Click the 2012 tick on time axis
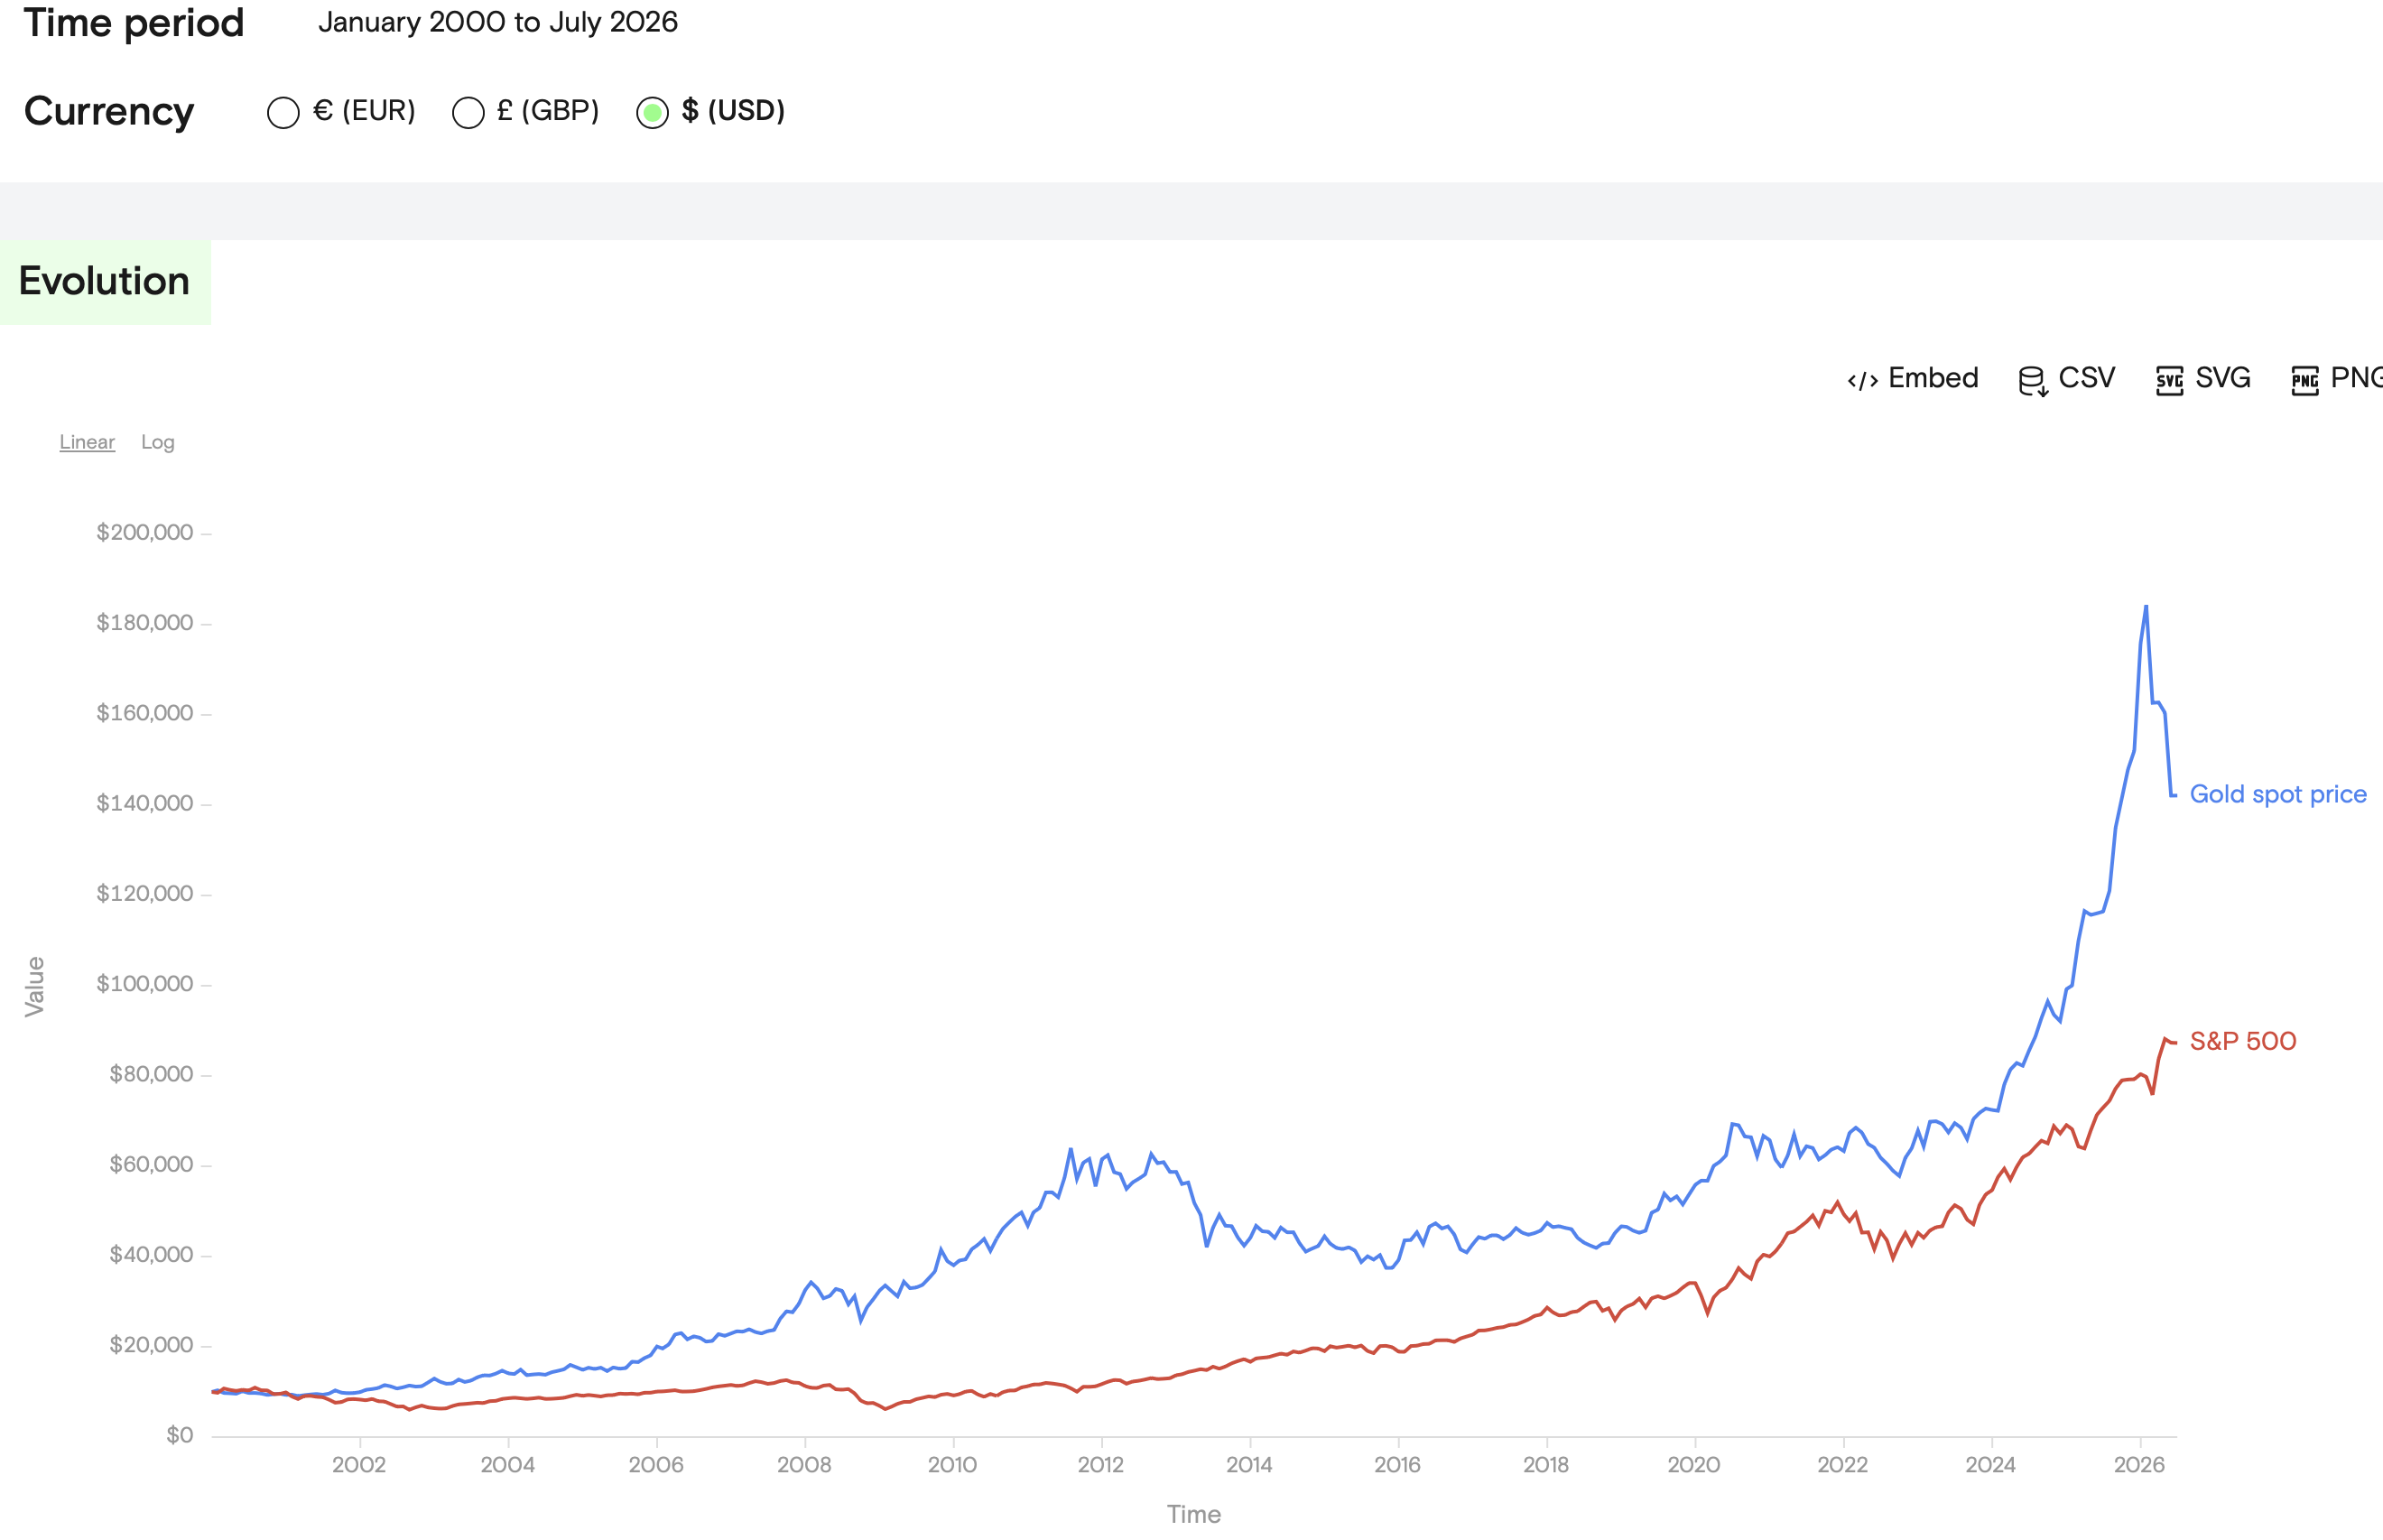Viewport: 2383px width, 1540px height. (1101, 1465)
